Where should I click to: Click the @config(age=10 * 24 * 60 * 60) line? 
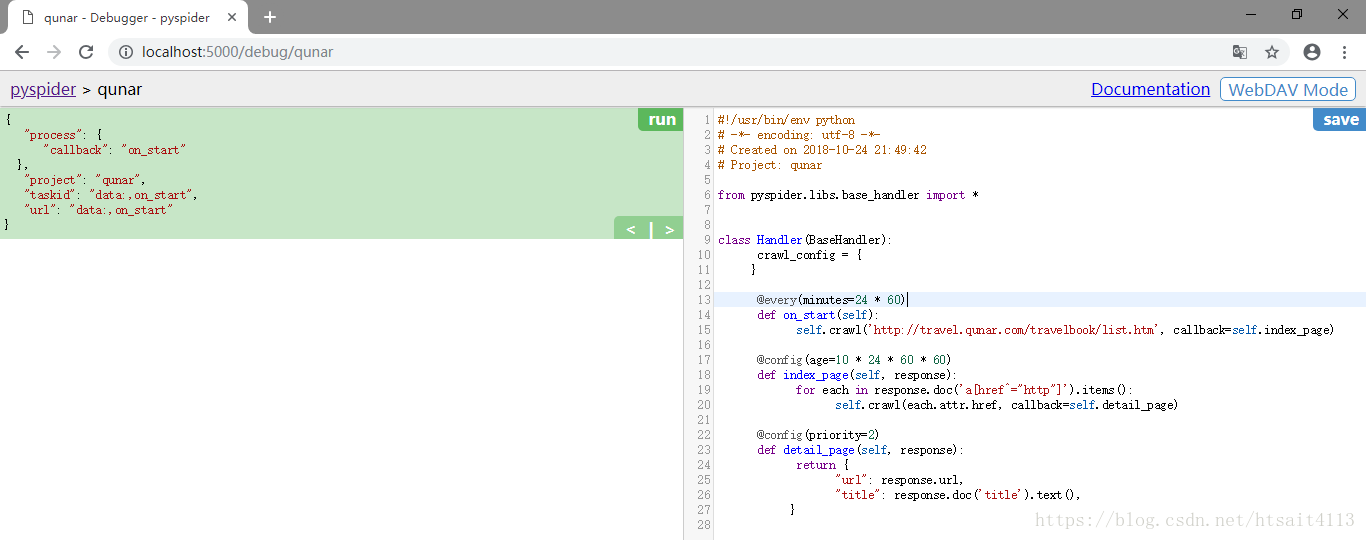click(x=854, y=360)
